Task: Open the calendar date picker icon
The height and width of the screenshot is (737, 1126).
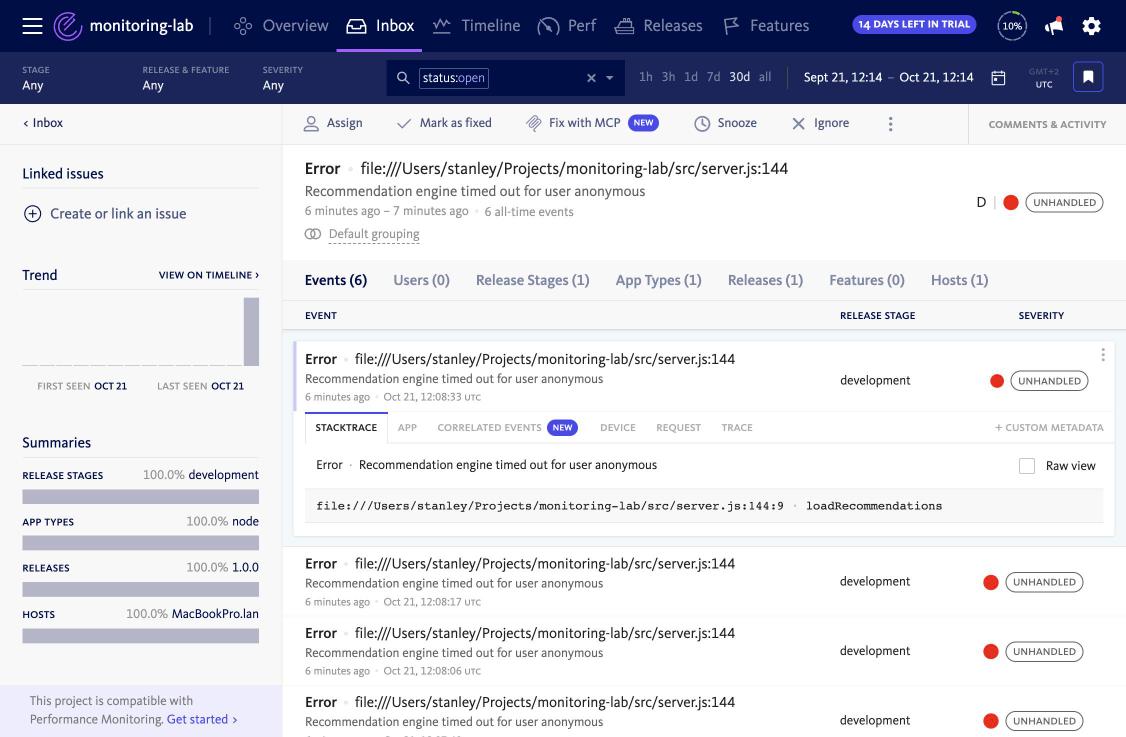Action: coord(998,78)
